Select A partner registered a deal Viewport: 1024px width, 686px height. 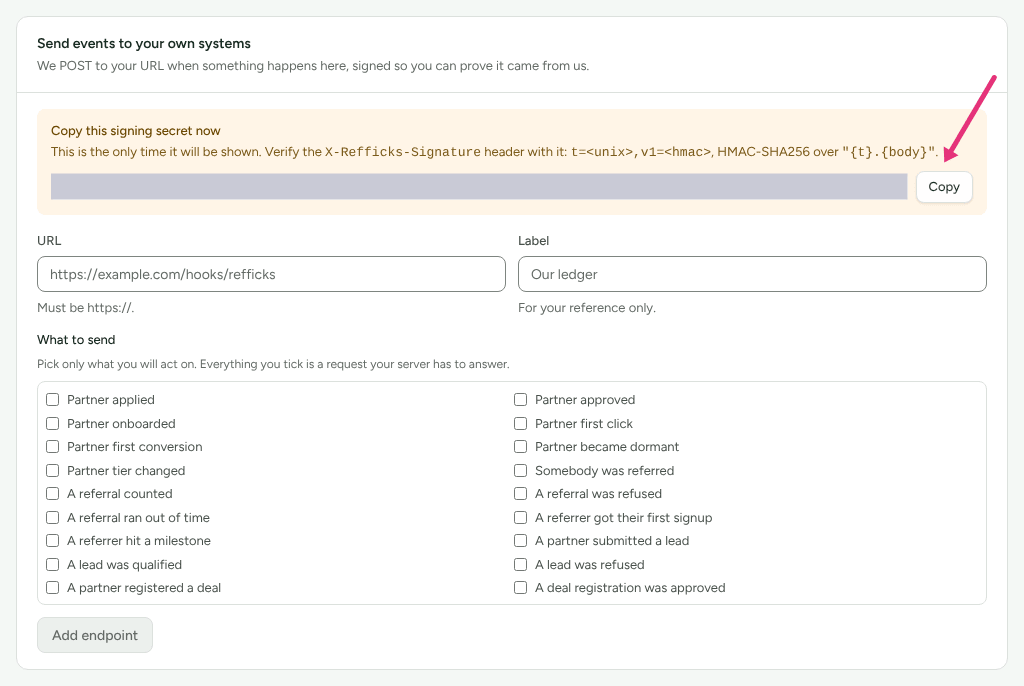click(53, 587)
